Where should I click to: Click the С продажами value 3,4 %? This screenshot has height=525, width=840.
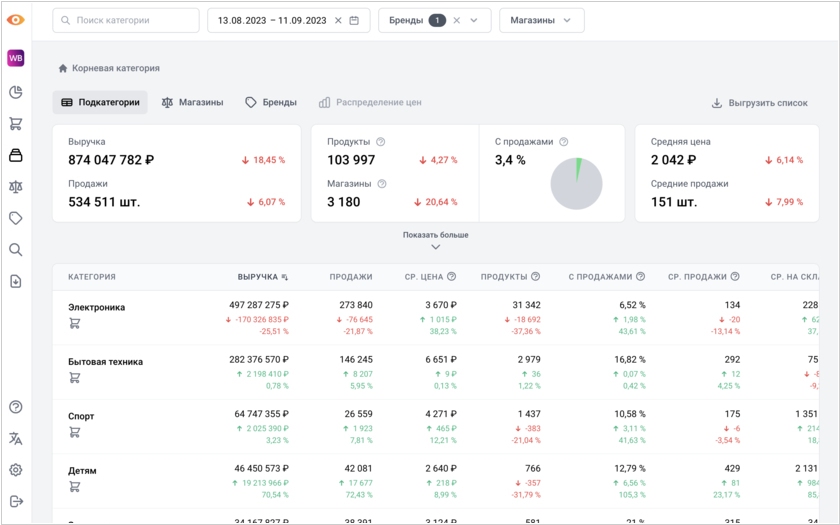(510, 160)
